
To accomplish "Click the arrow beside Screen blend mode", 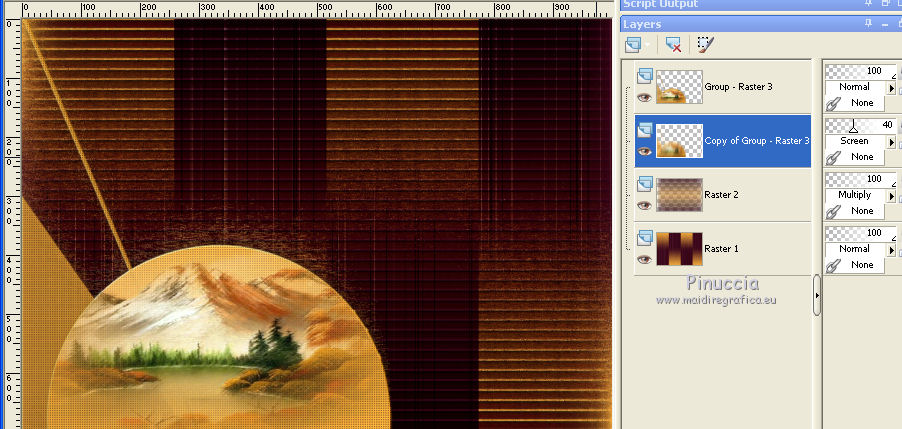I will [x=892, y=142].
